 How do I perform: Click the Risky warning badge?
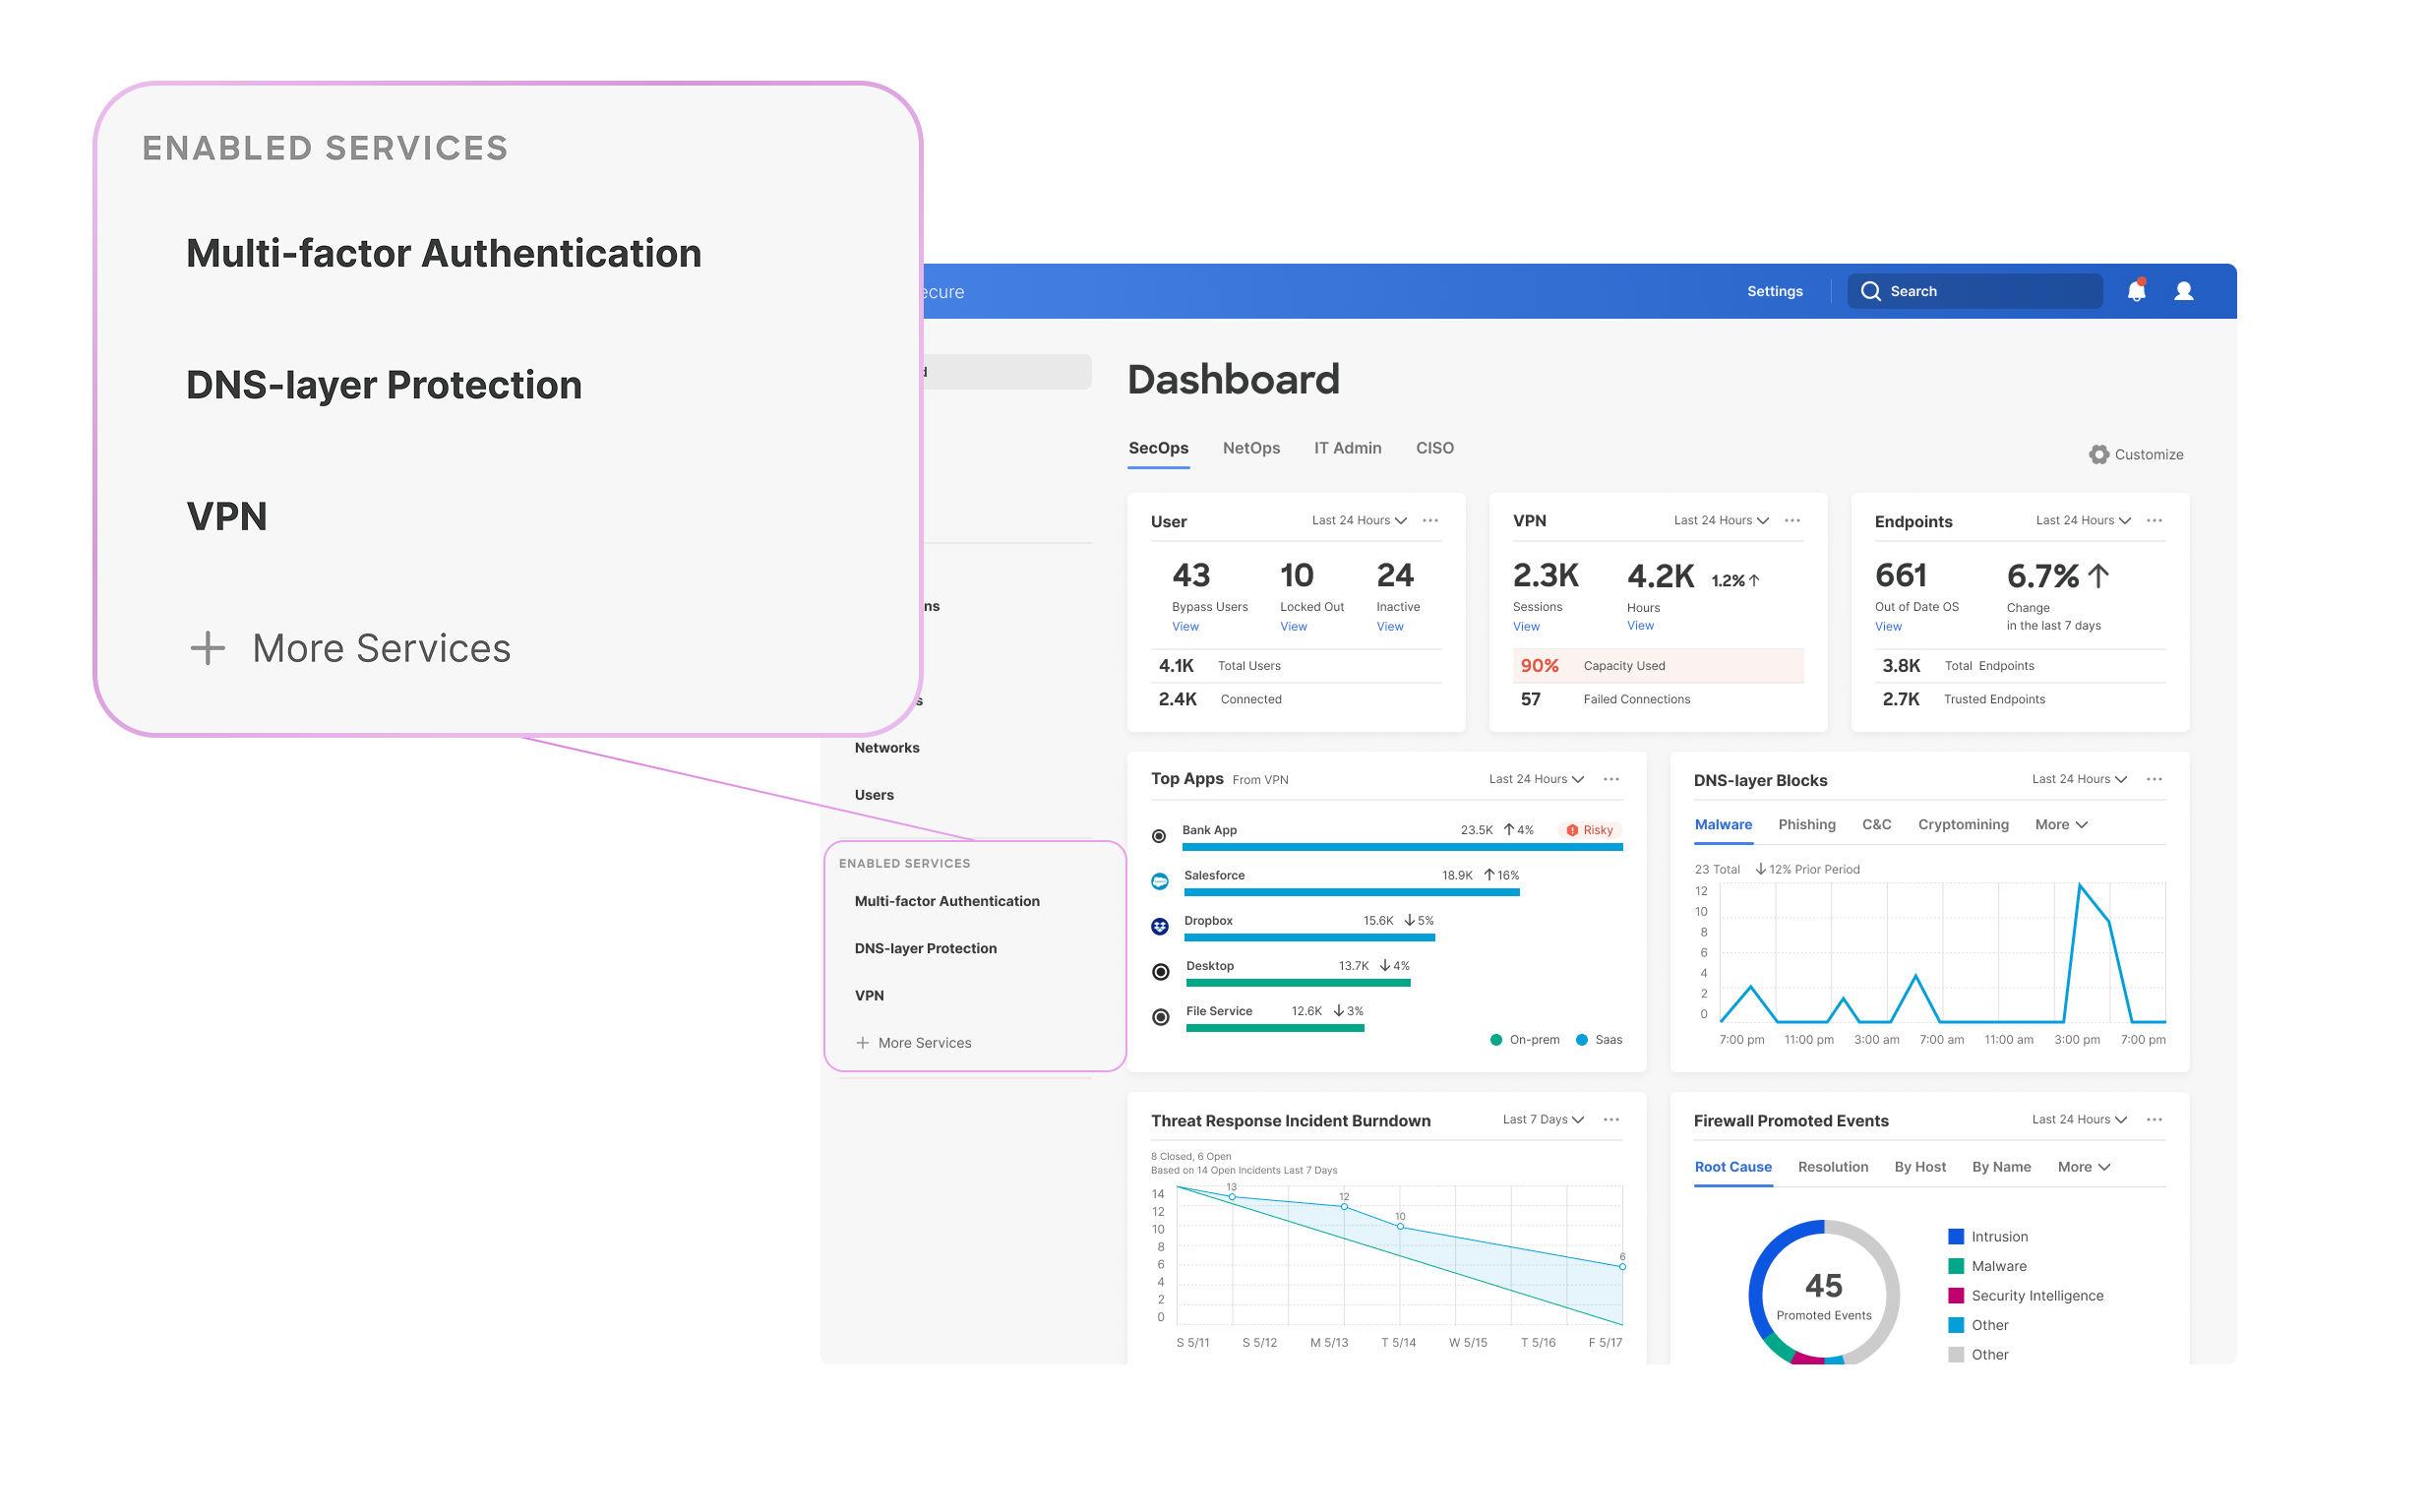coord(1590,831)
